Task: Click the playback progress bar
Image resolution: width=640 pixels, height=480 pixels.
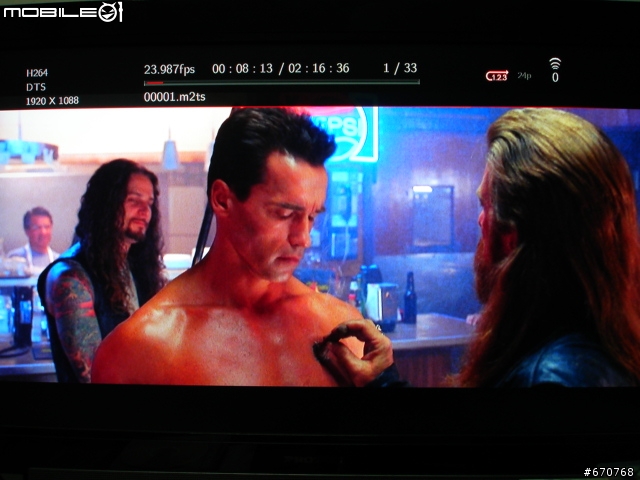Action: [282, 82]
